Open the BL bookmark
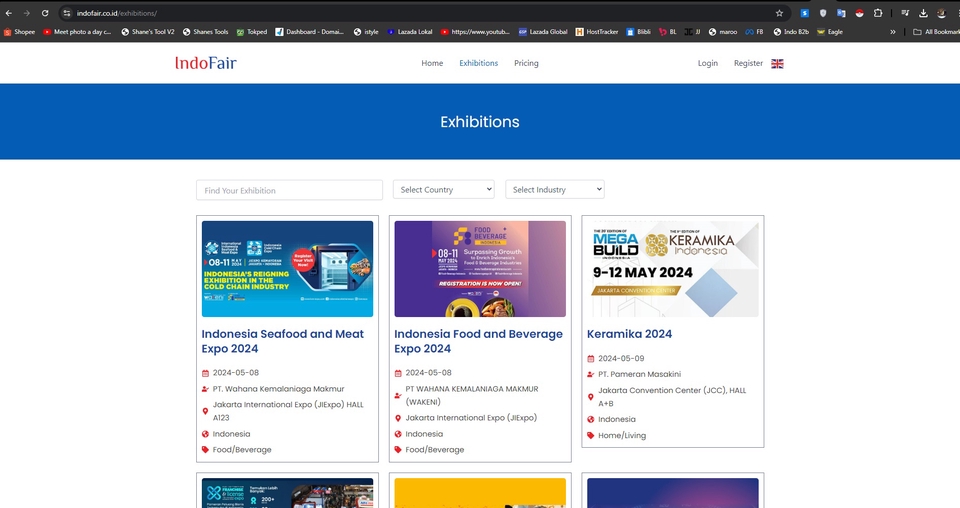 click(x=667, y=32)
